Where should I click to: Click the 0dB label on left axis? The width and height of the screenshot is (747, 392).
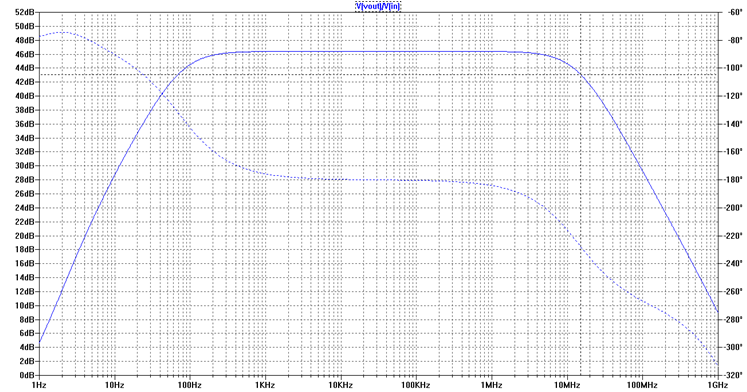[28, 375]
